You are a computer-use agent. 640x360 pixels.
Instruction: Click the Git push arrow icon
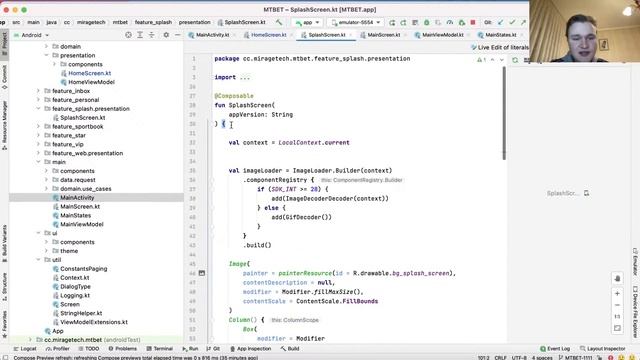click(x=523, y=22)
